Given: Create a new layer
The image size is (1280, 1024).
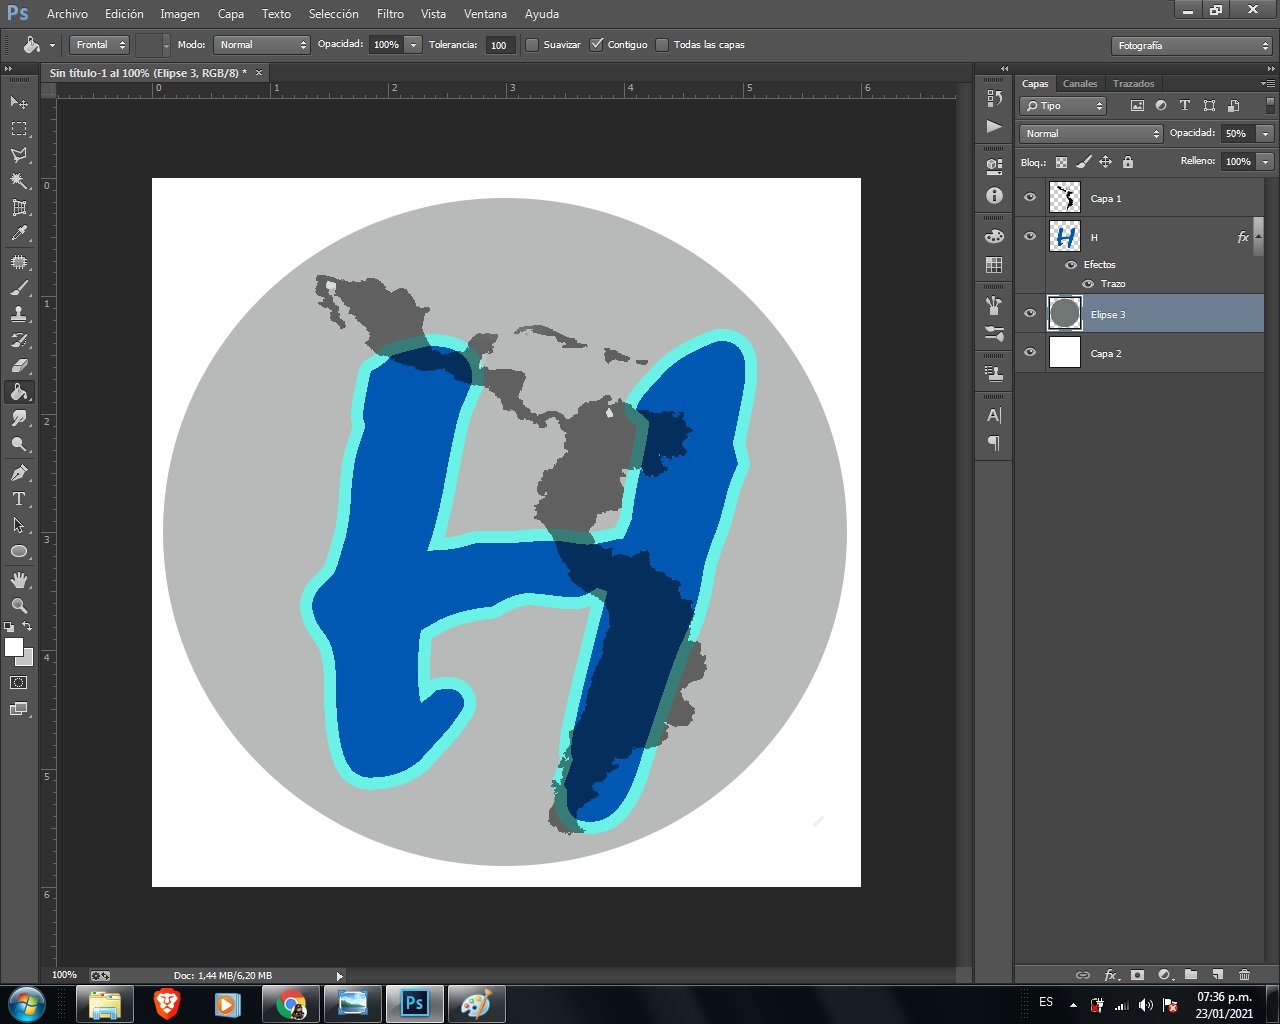Looking at the screenshot, I should point(1217,975).
